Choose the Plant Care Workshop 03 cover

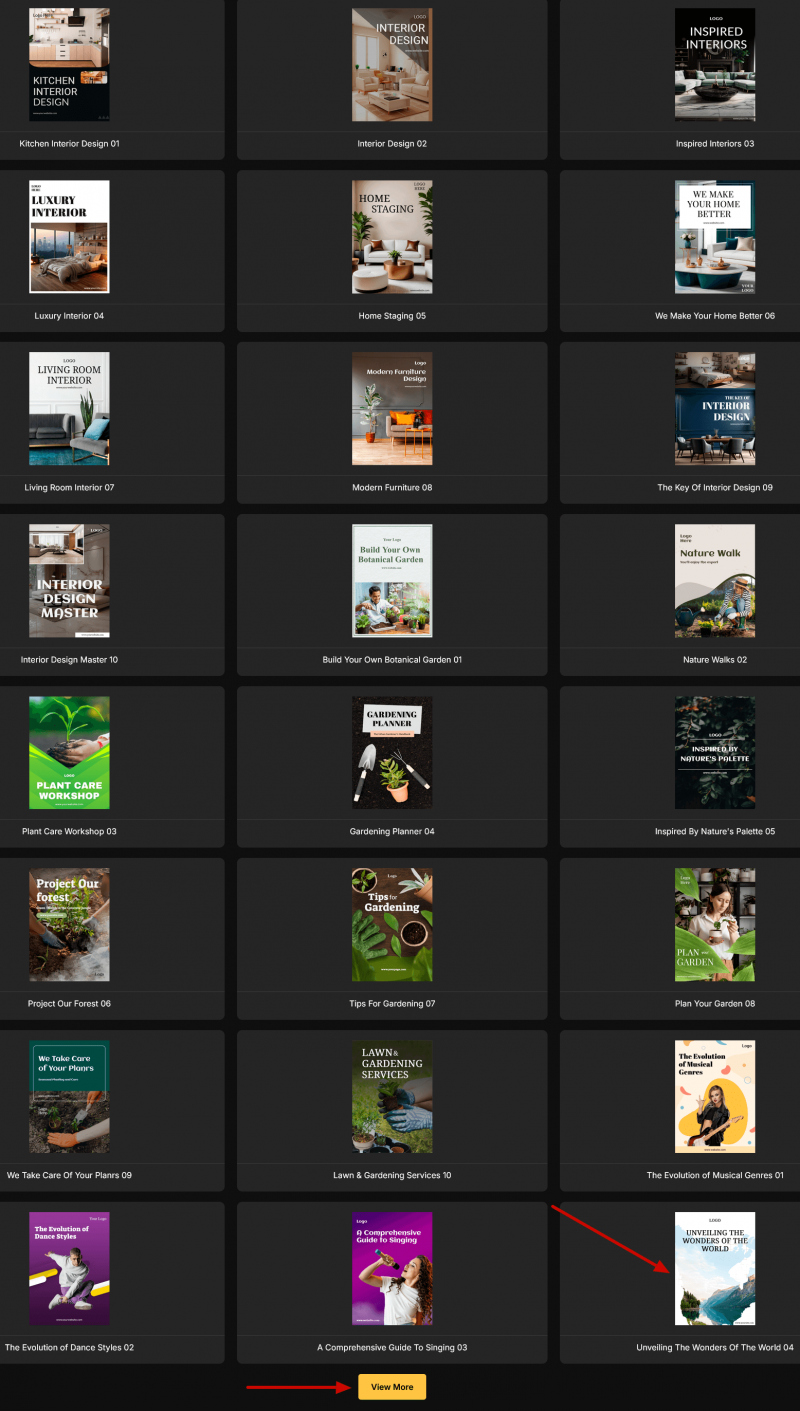(69, 753)
